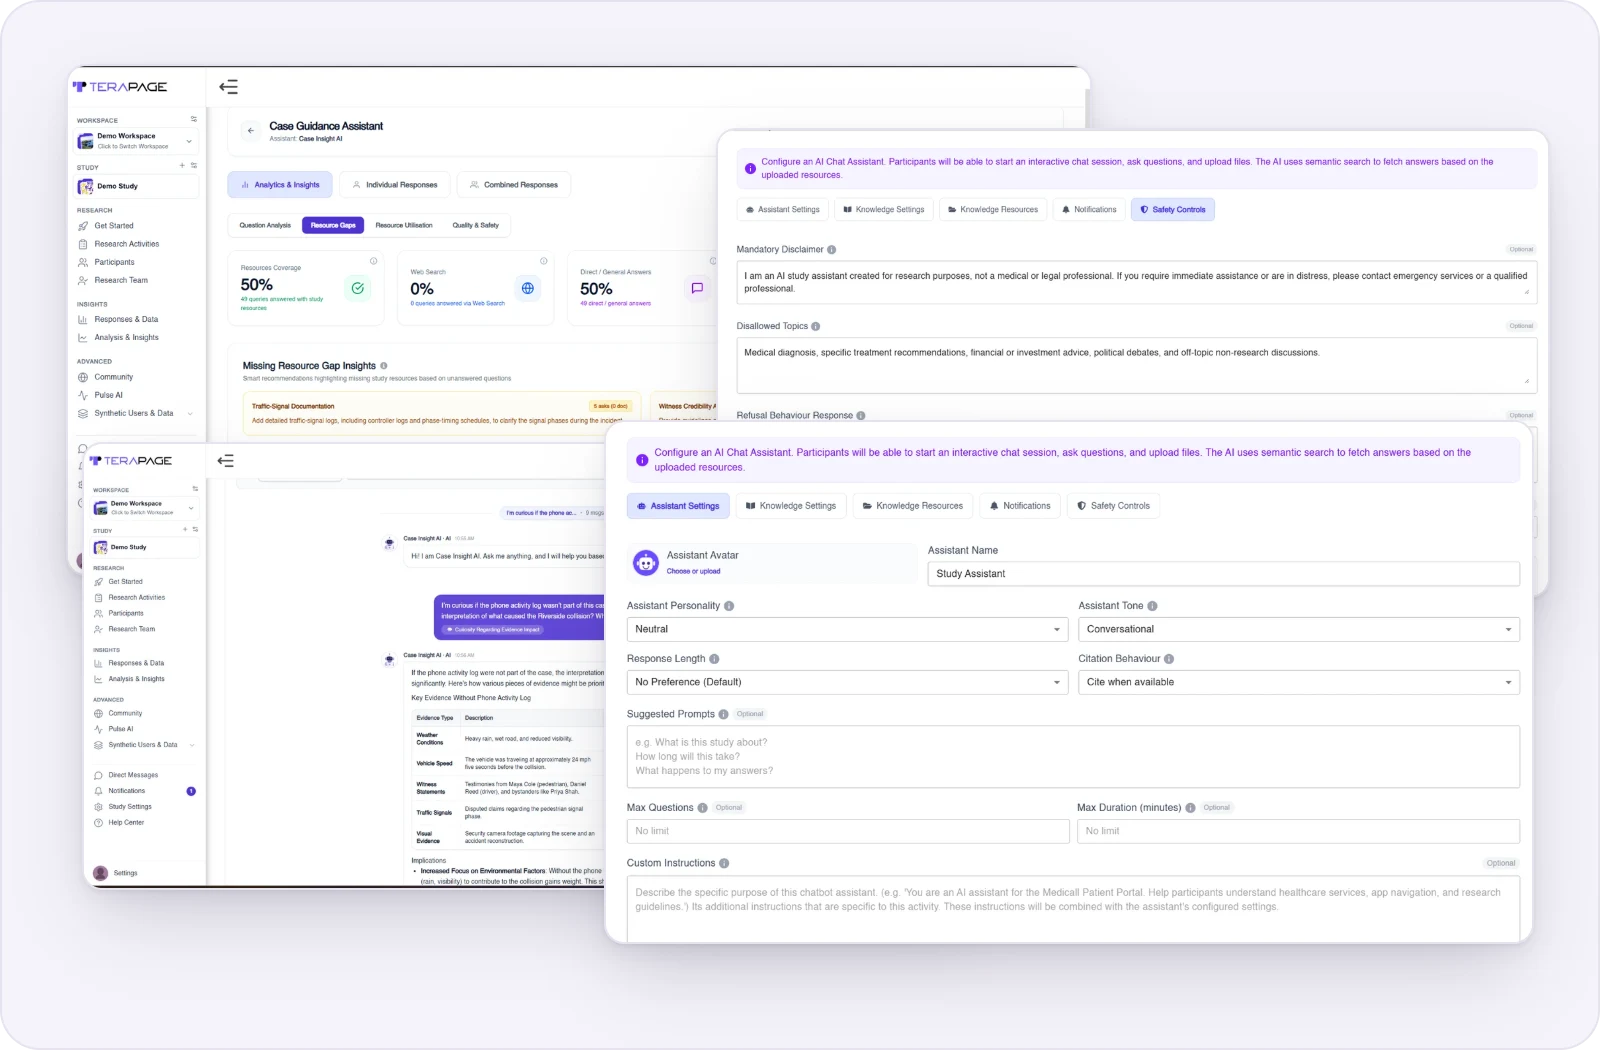This screenshot has width=1600, height=1050.
Task: Click green check icon on Resources Coverage card
Action: pos(357,288)
